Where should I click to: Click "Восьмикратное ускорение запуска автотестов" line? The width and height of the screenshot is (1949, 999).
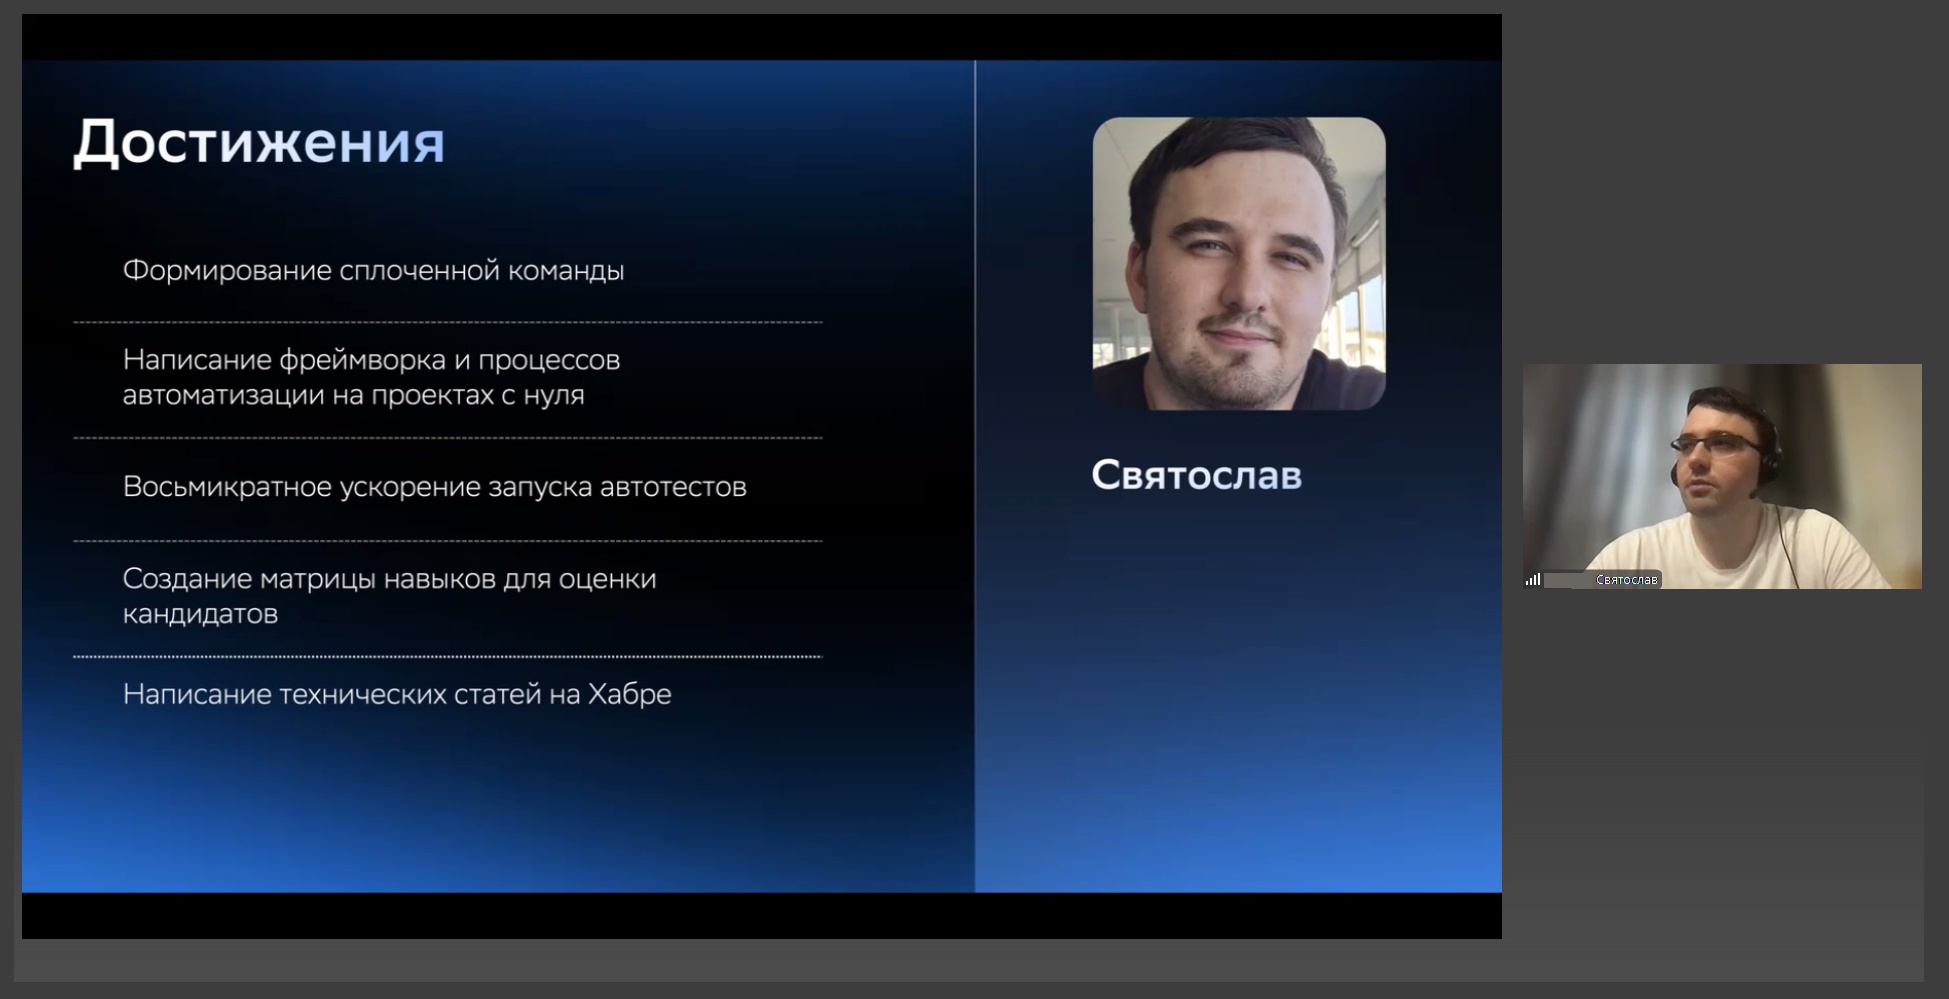[x=434, y=487]
